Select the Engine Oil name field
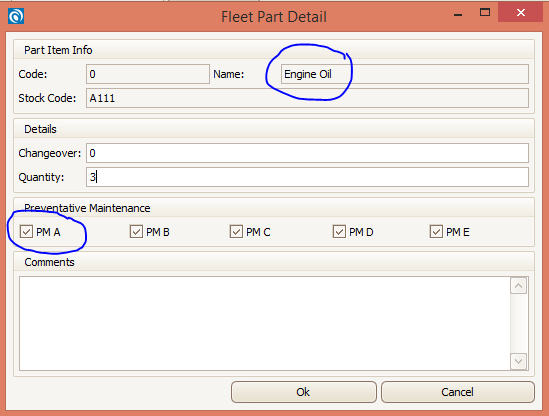The width and height of the screenshot is (549, 416). coord(405,74)
